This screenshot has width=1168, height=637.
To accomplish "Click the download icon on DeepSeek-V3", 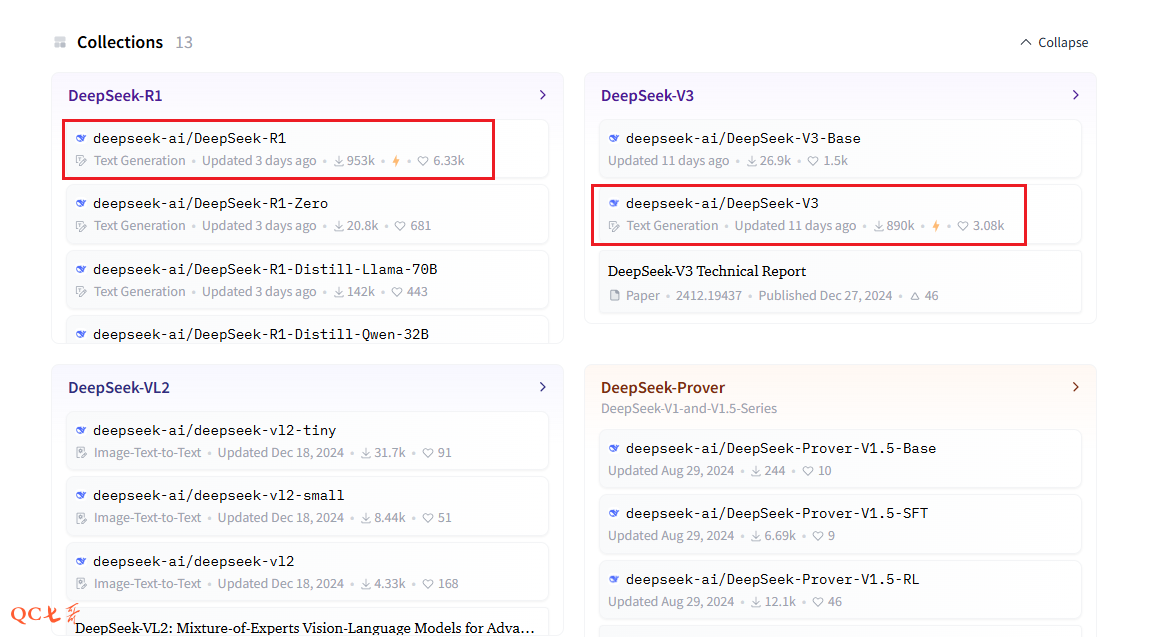I will tap(879, 226).
